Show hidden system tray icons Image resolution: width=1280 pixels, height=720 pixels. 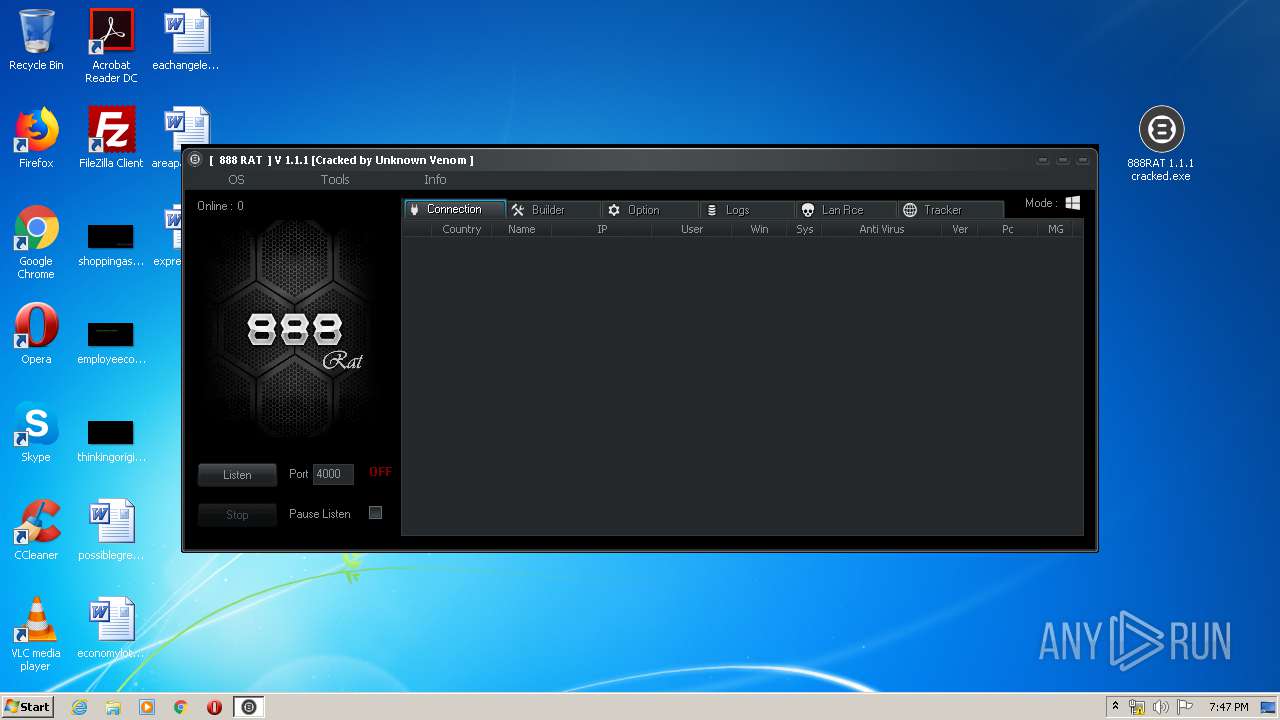[x=1115, y=707]
